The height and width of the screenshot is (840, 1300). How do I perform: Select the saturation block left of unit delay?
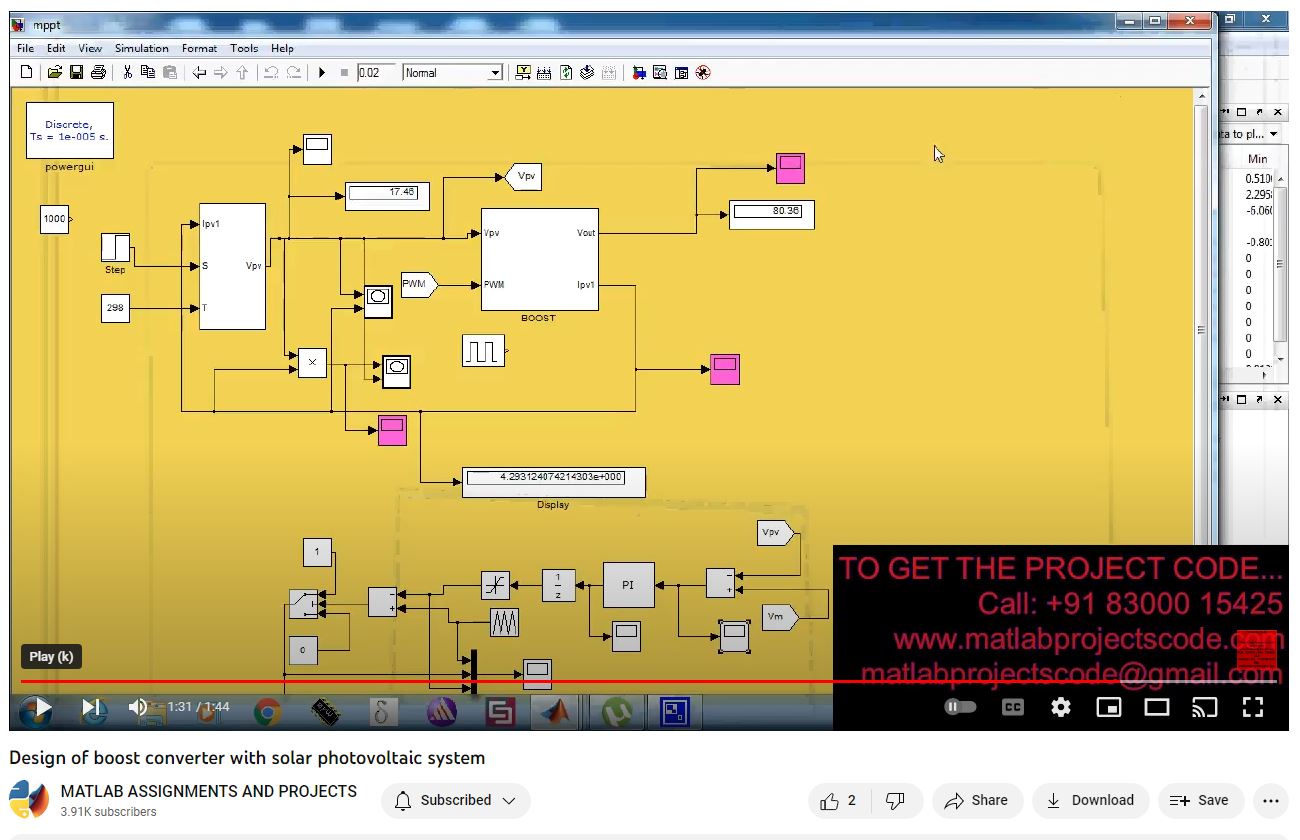pos(496,585)
